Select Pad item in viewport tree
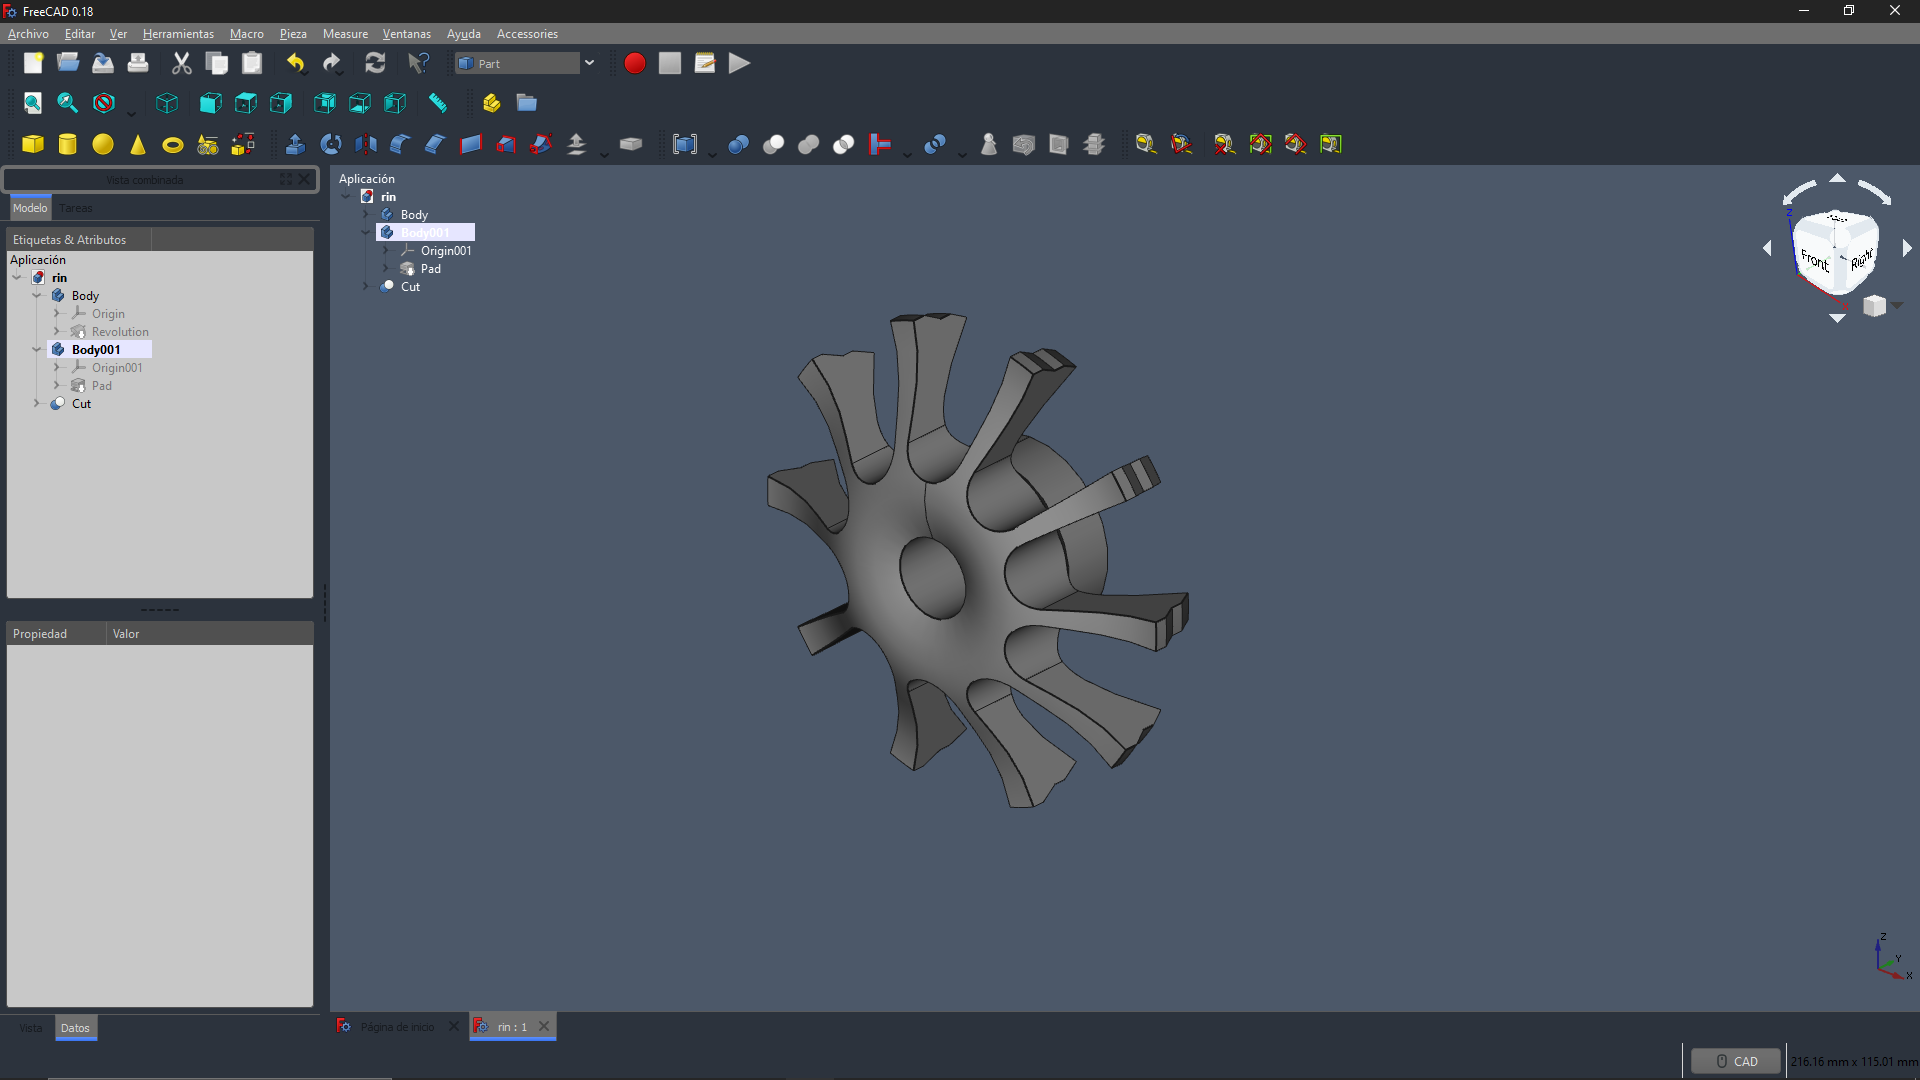 (430, 269)
